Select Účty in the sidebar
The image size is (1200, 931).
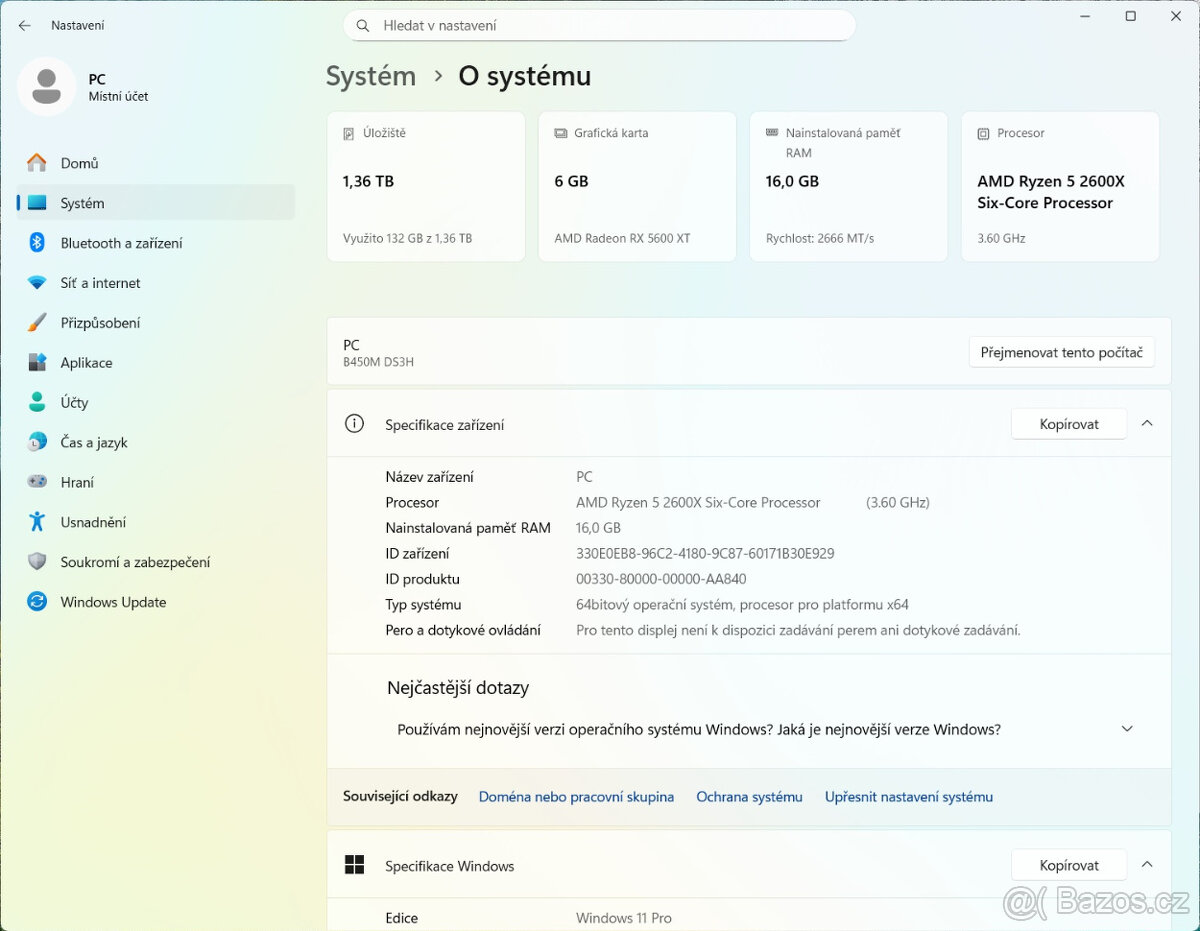pyautogui.click(x=74, y=403)
